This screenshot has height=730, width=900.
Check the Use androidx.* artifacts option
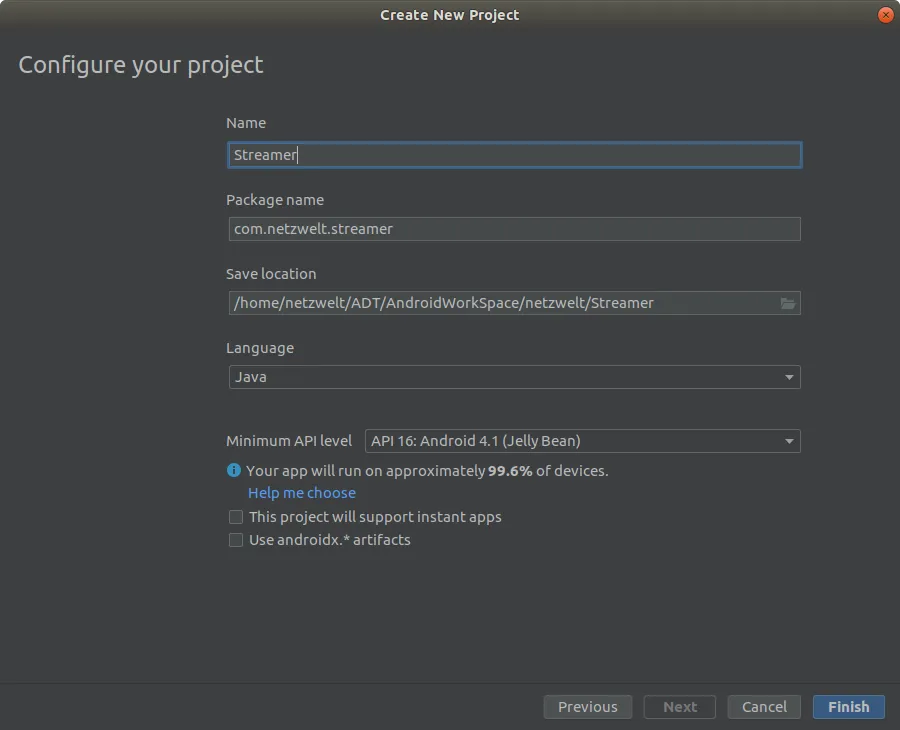236,540
